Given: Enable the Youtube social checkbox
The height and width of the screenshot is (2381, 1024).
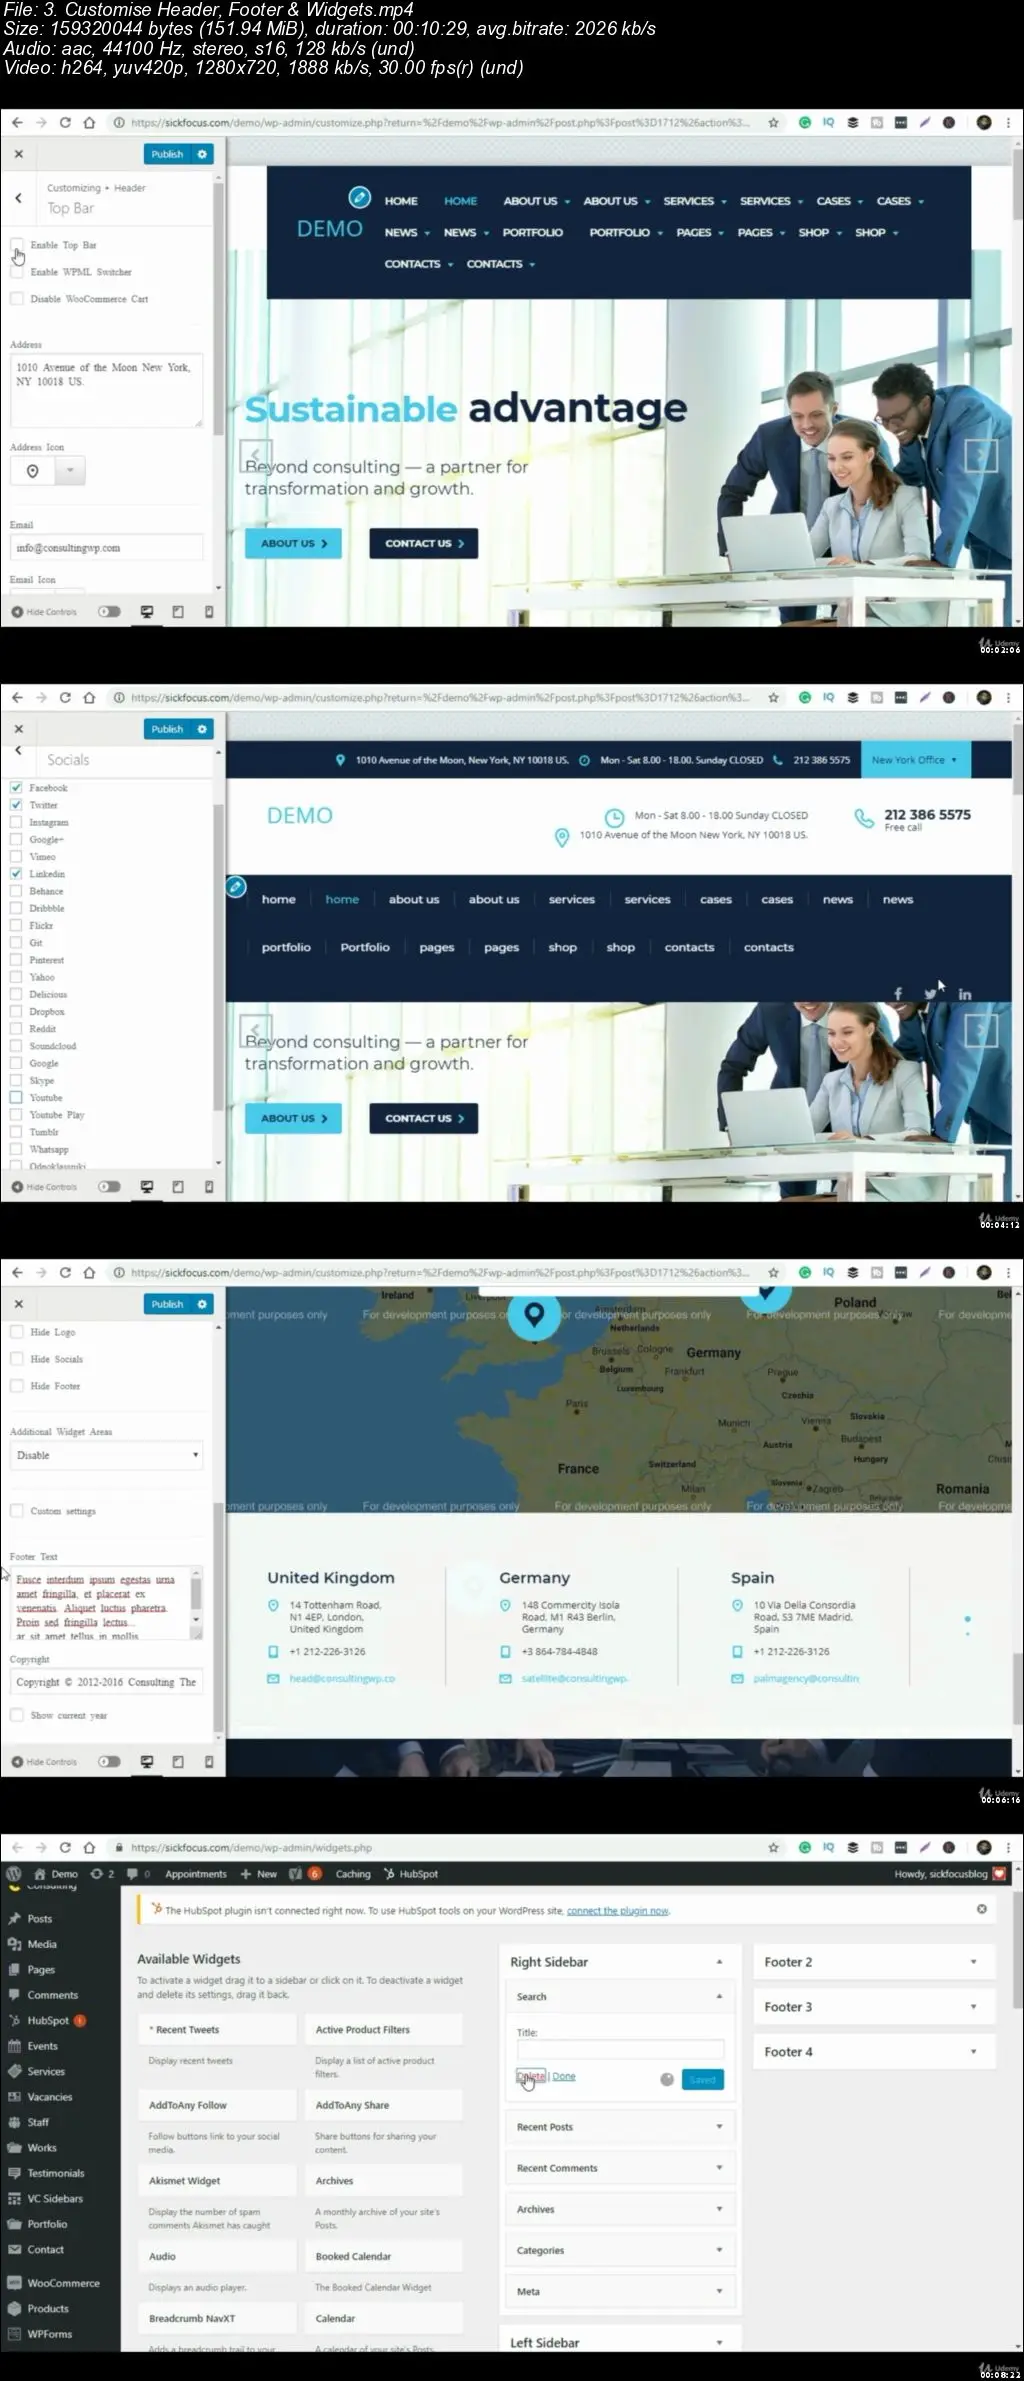Looking at the screenshot, I should point(16,1097).
